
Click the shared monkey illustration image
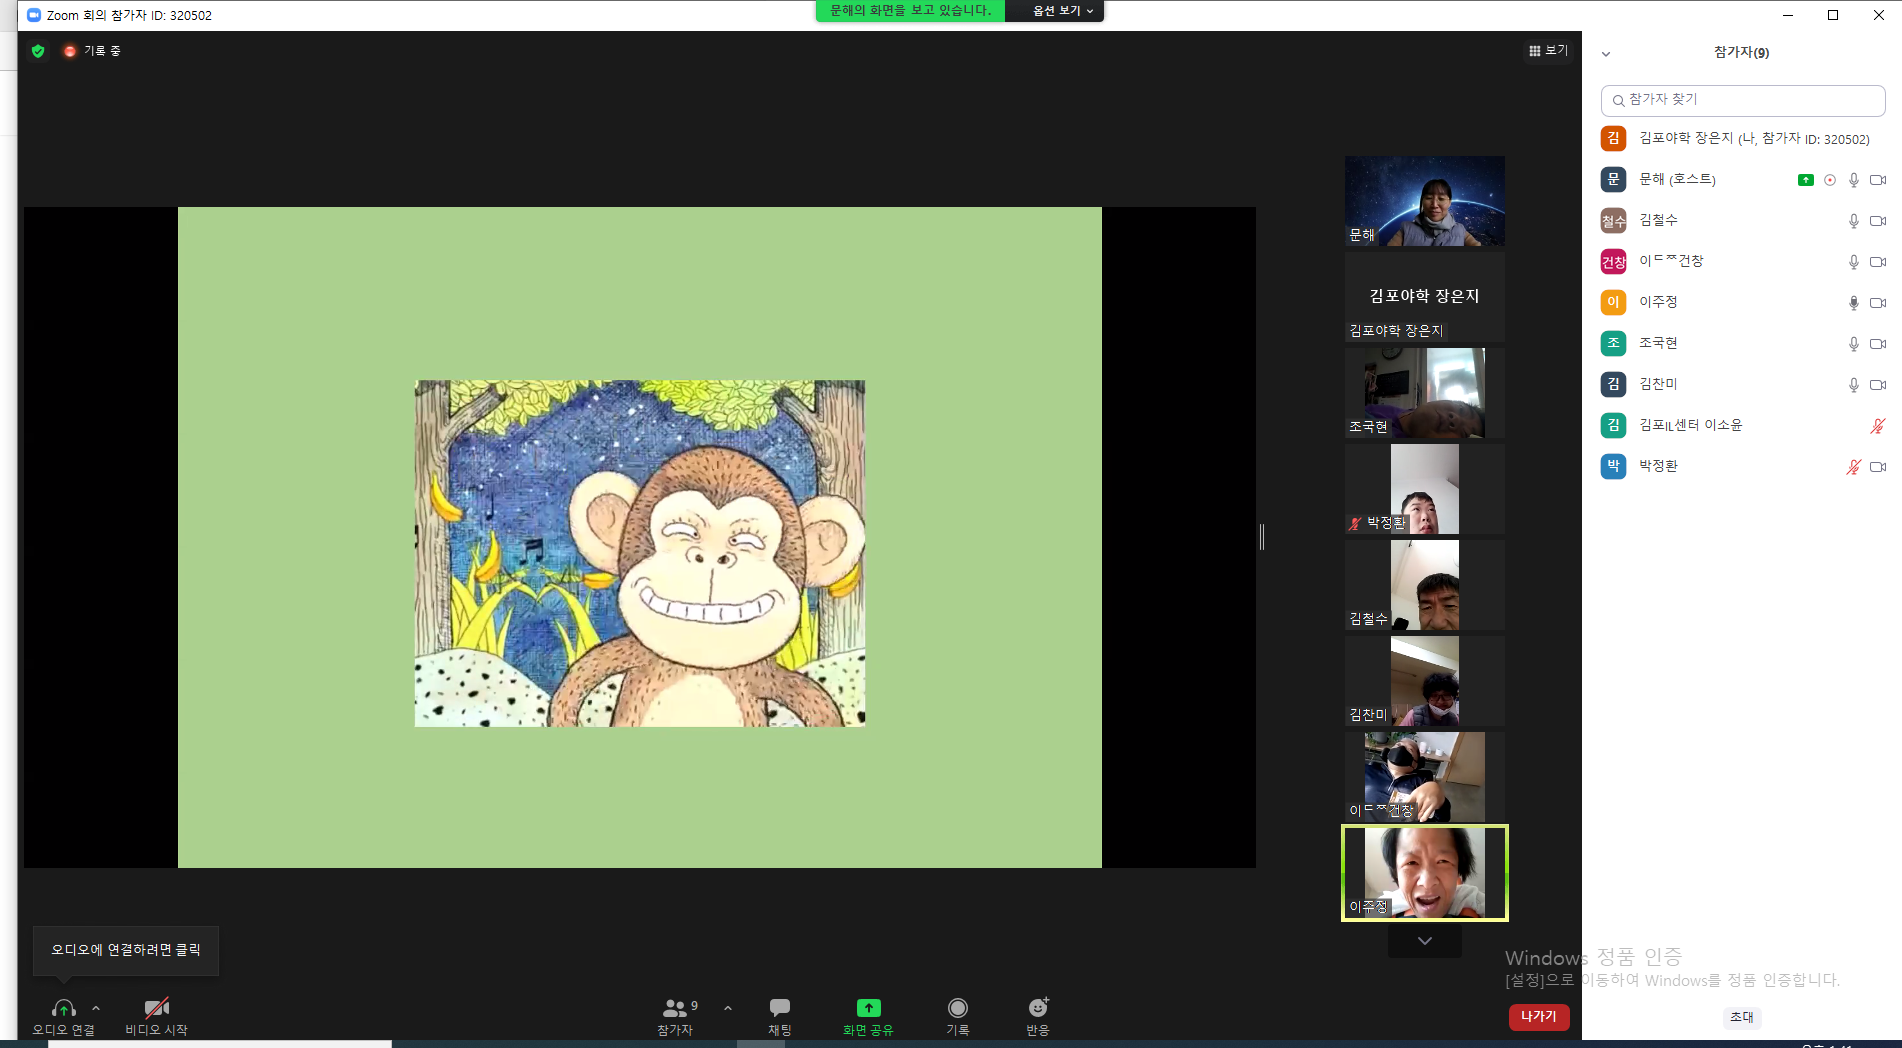point(640,553)
